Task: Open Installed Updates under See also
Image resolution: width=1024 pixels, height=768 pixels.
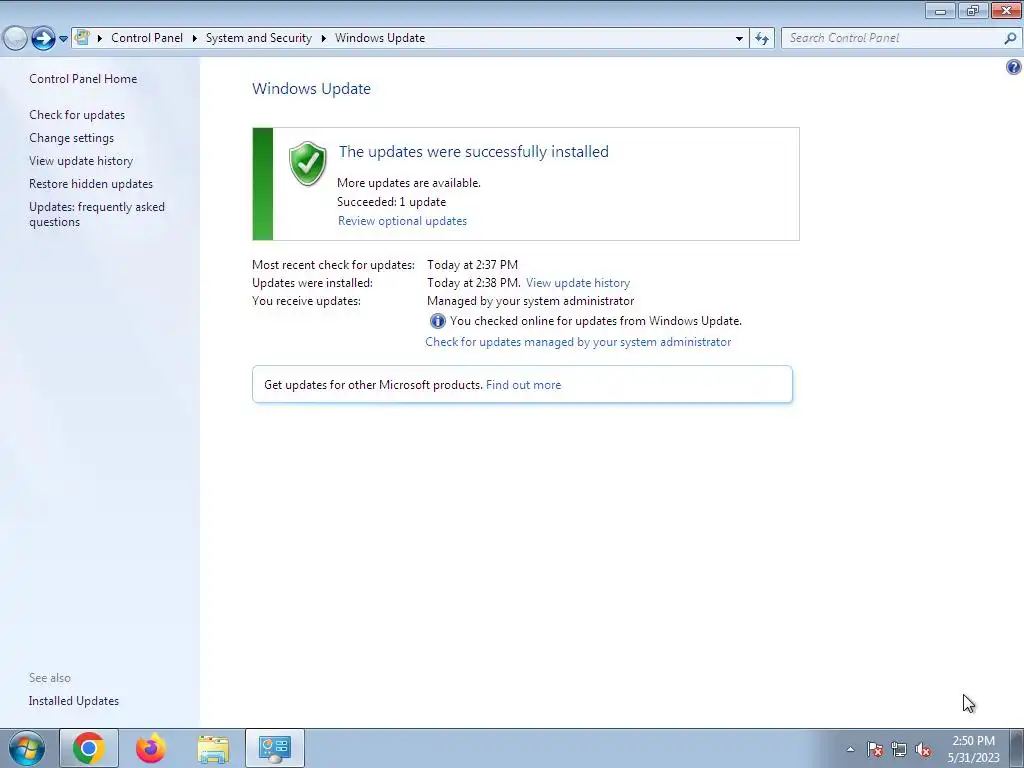Action: point(74,701)
